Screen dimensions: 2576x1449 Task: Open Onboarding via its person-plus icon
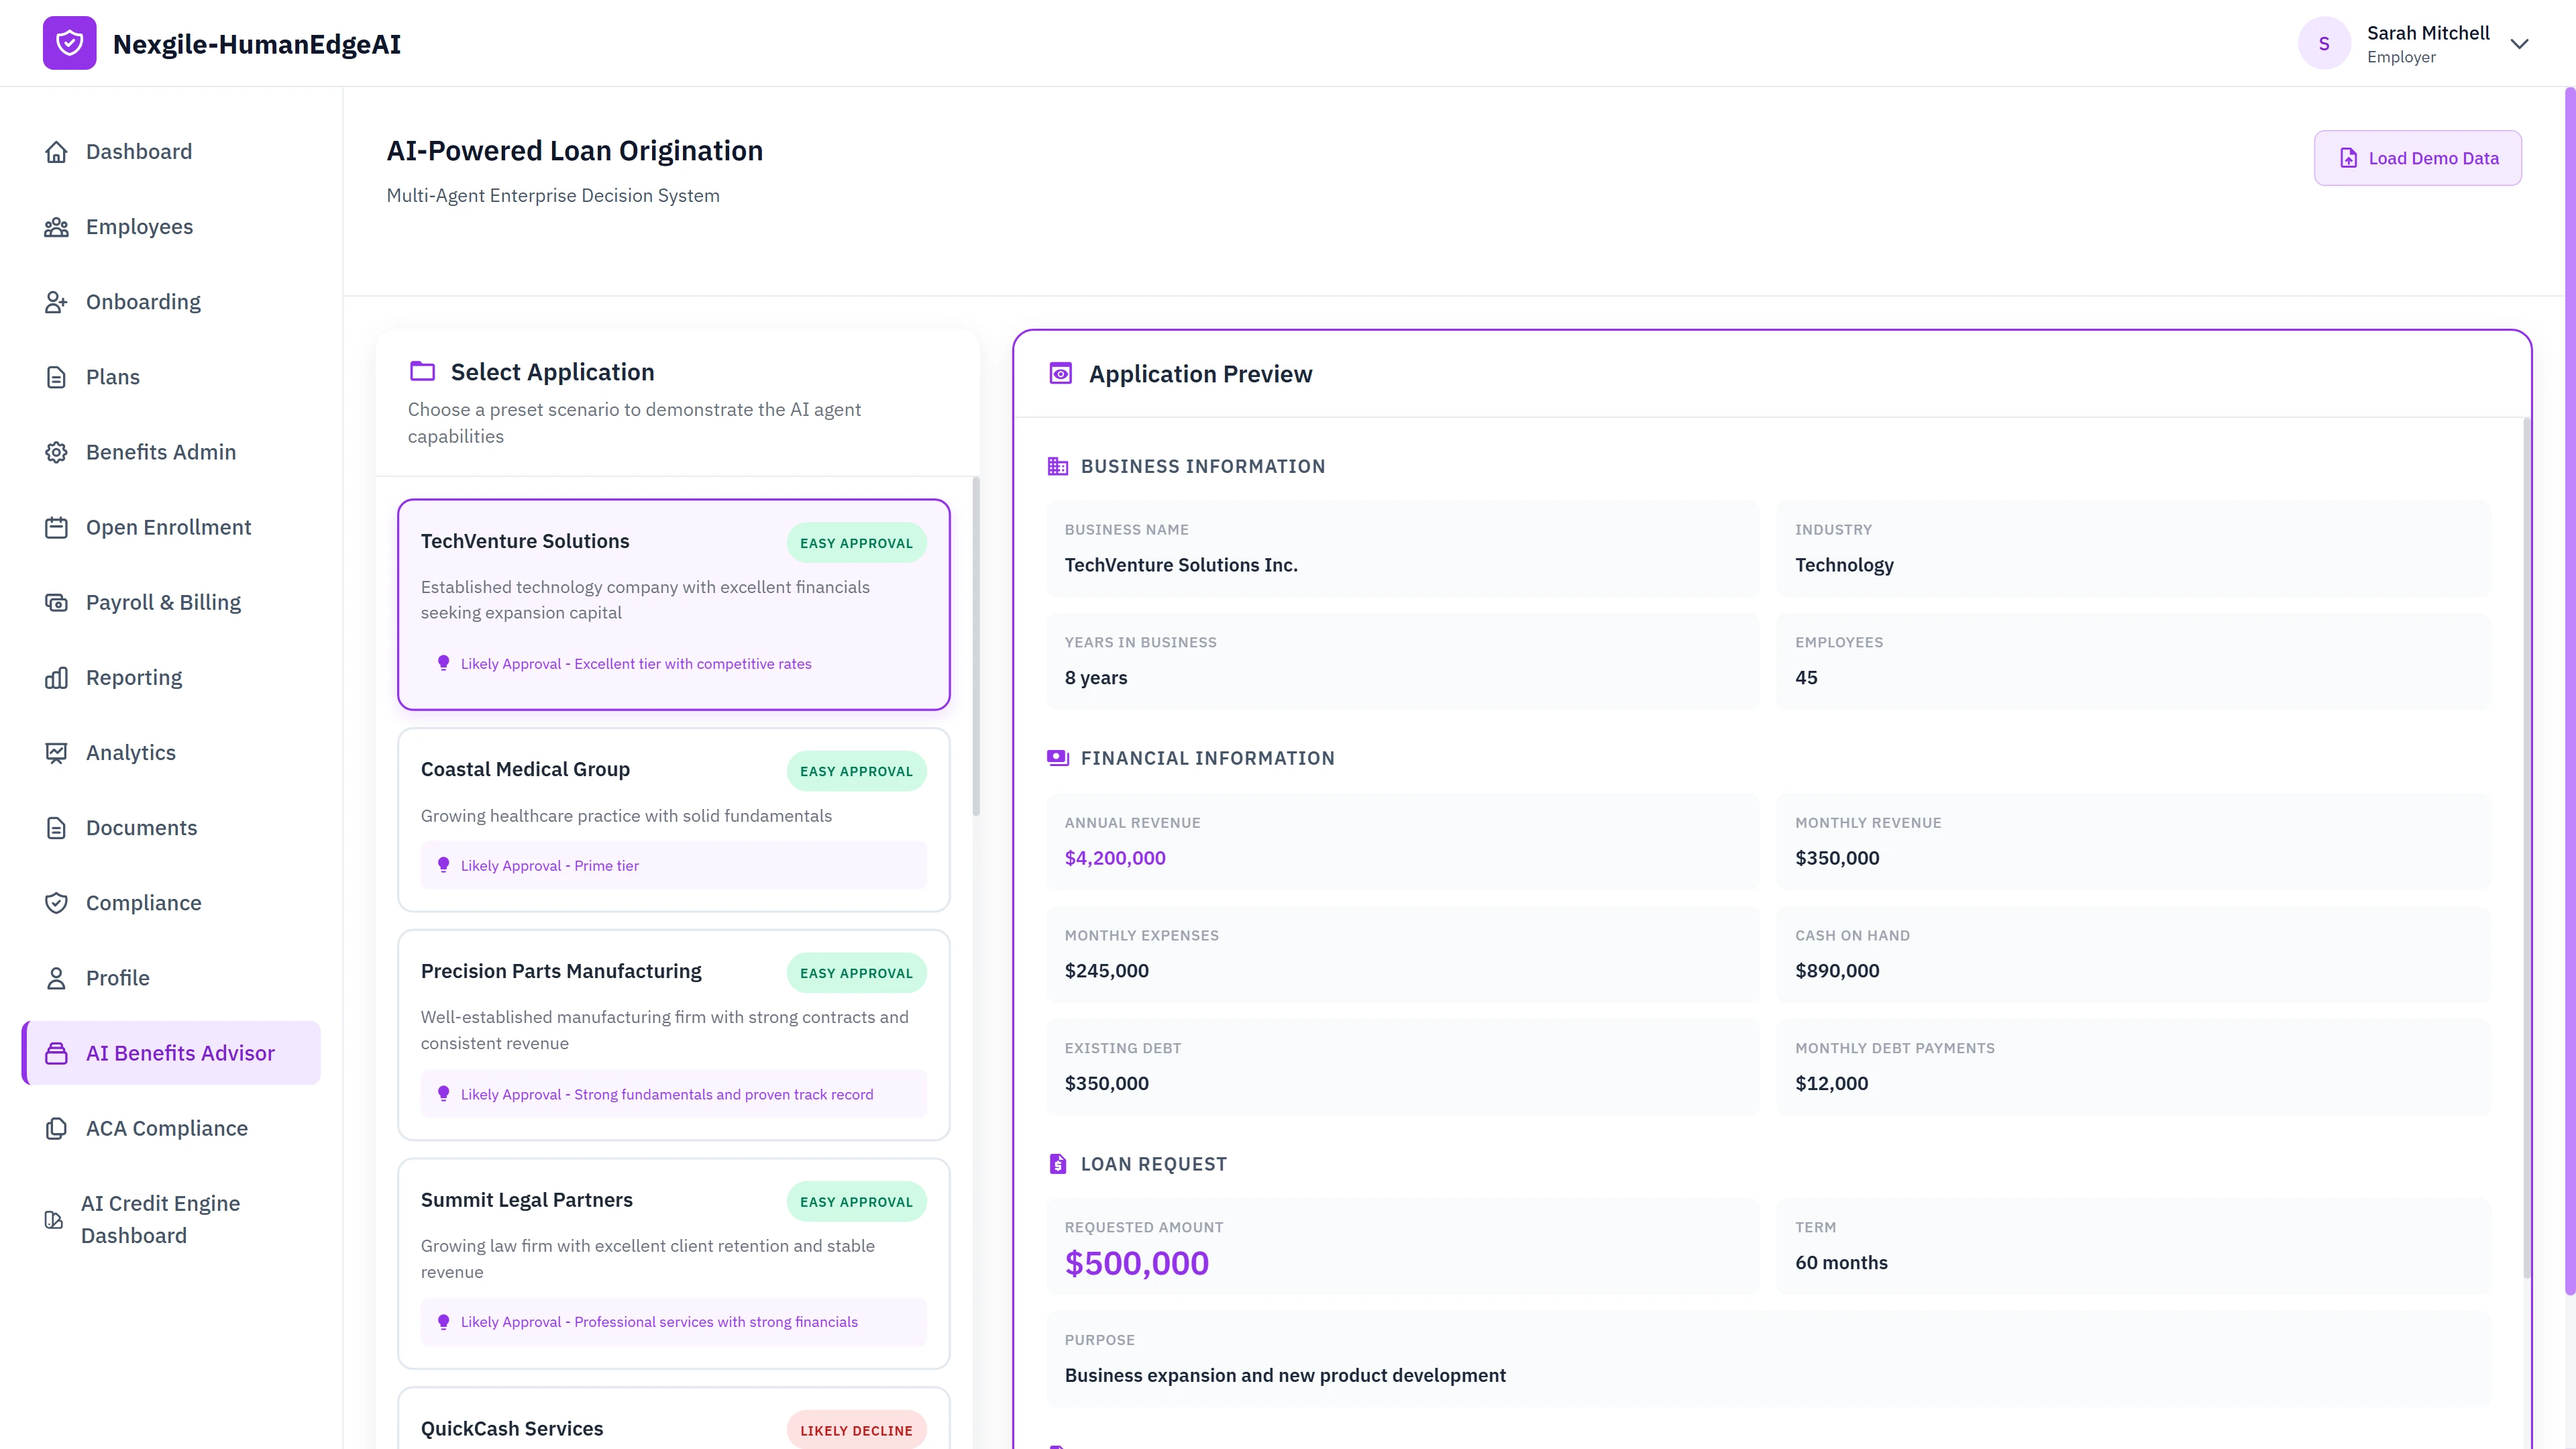56,301
